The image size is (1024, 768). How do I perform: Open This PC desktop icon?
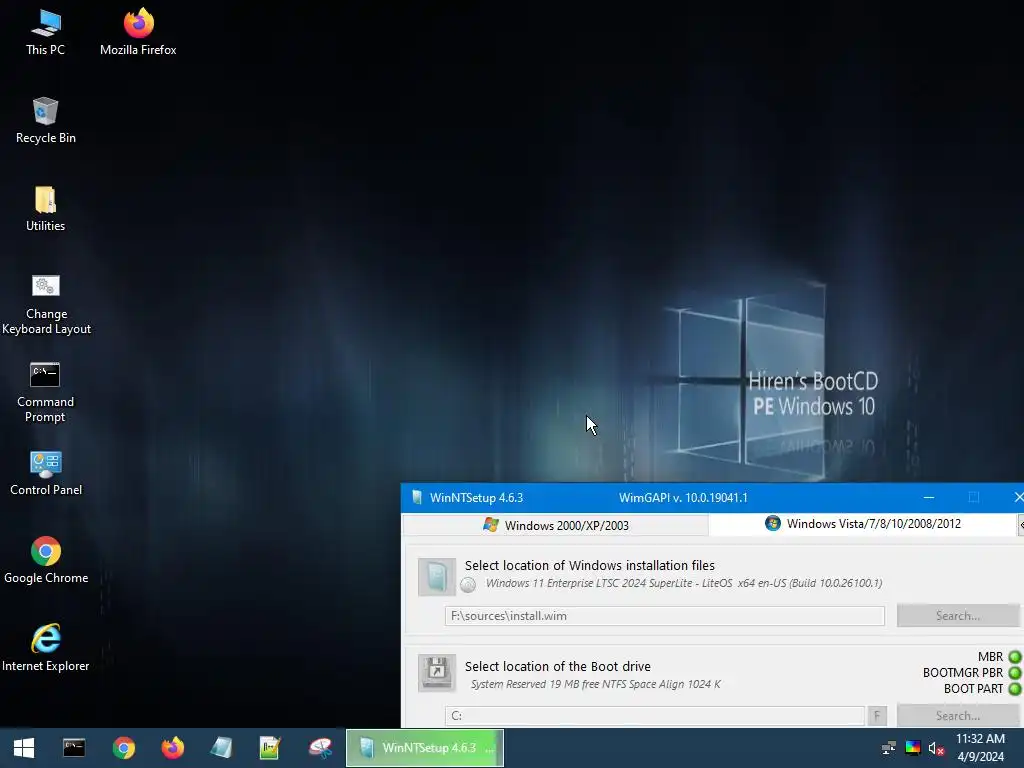tap(45, 32)
